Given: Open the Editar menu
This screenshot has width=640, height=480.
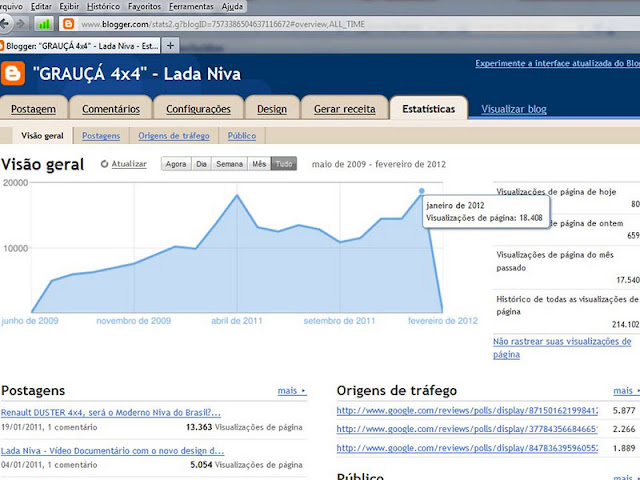Looking at the screenshot, I should click(41, 7).
